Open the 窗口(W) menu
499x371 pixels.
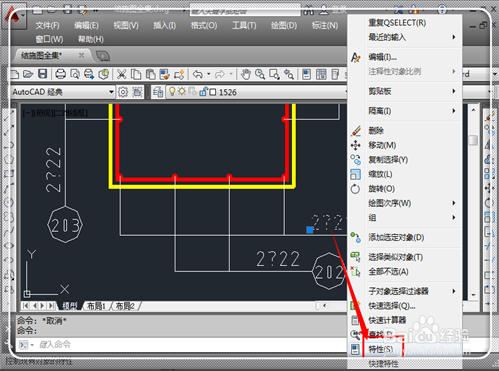tap(49, 39)
